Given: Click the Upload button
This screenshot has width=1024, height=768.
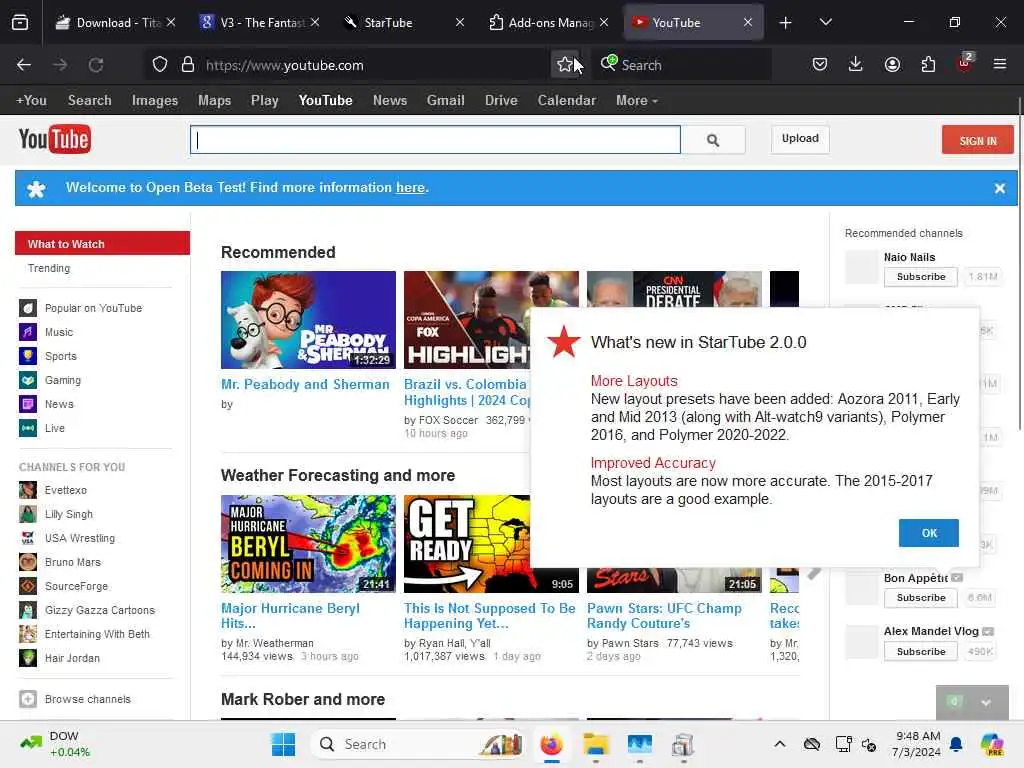Looking at the screenshot, I should point(800,139).
